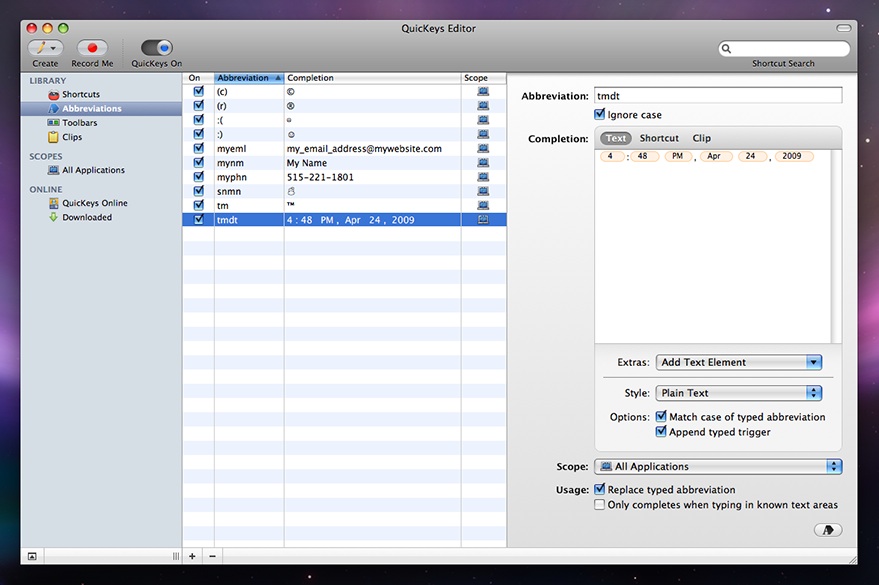
Task: Click the minutes token 48 in completion
Action: tap(643, 156)
